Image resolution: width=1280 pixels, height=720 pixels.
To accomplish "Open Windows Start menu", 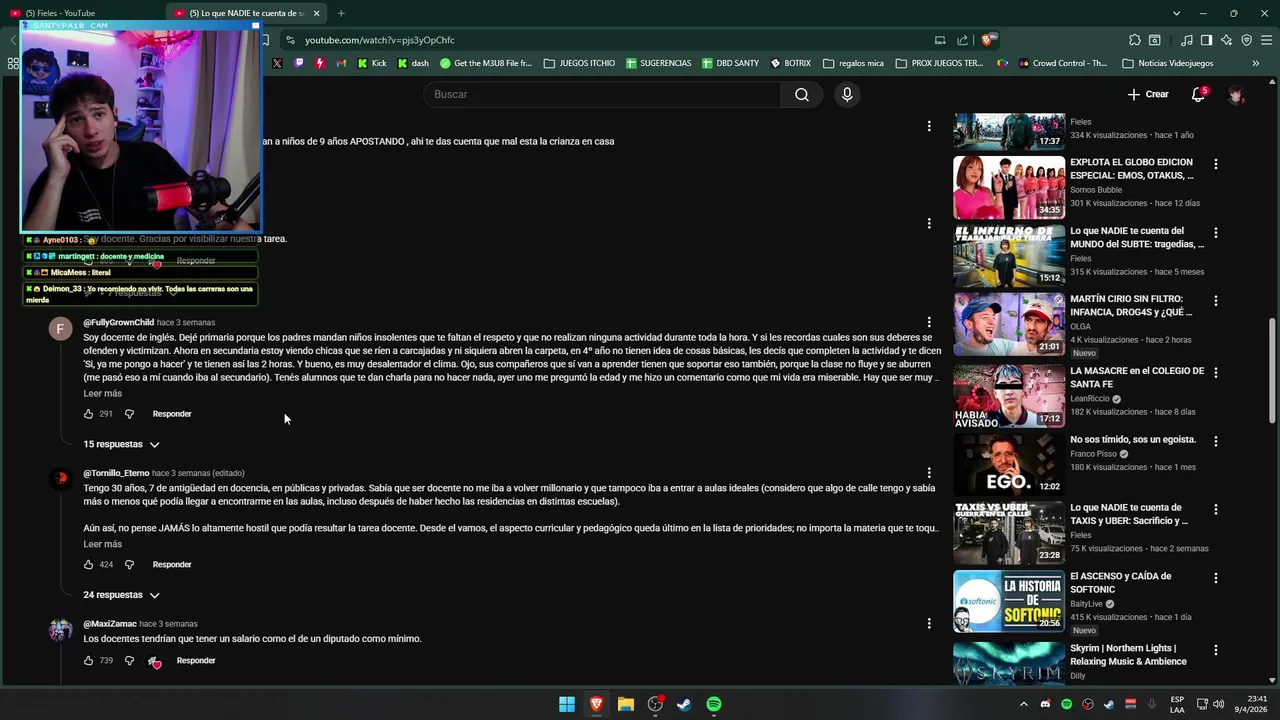I will [x=567, y=704].
